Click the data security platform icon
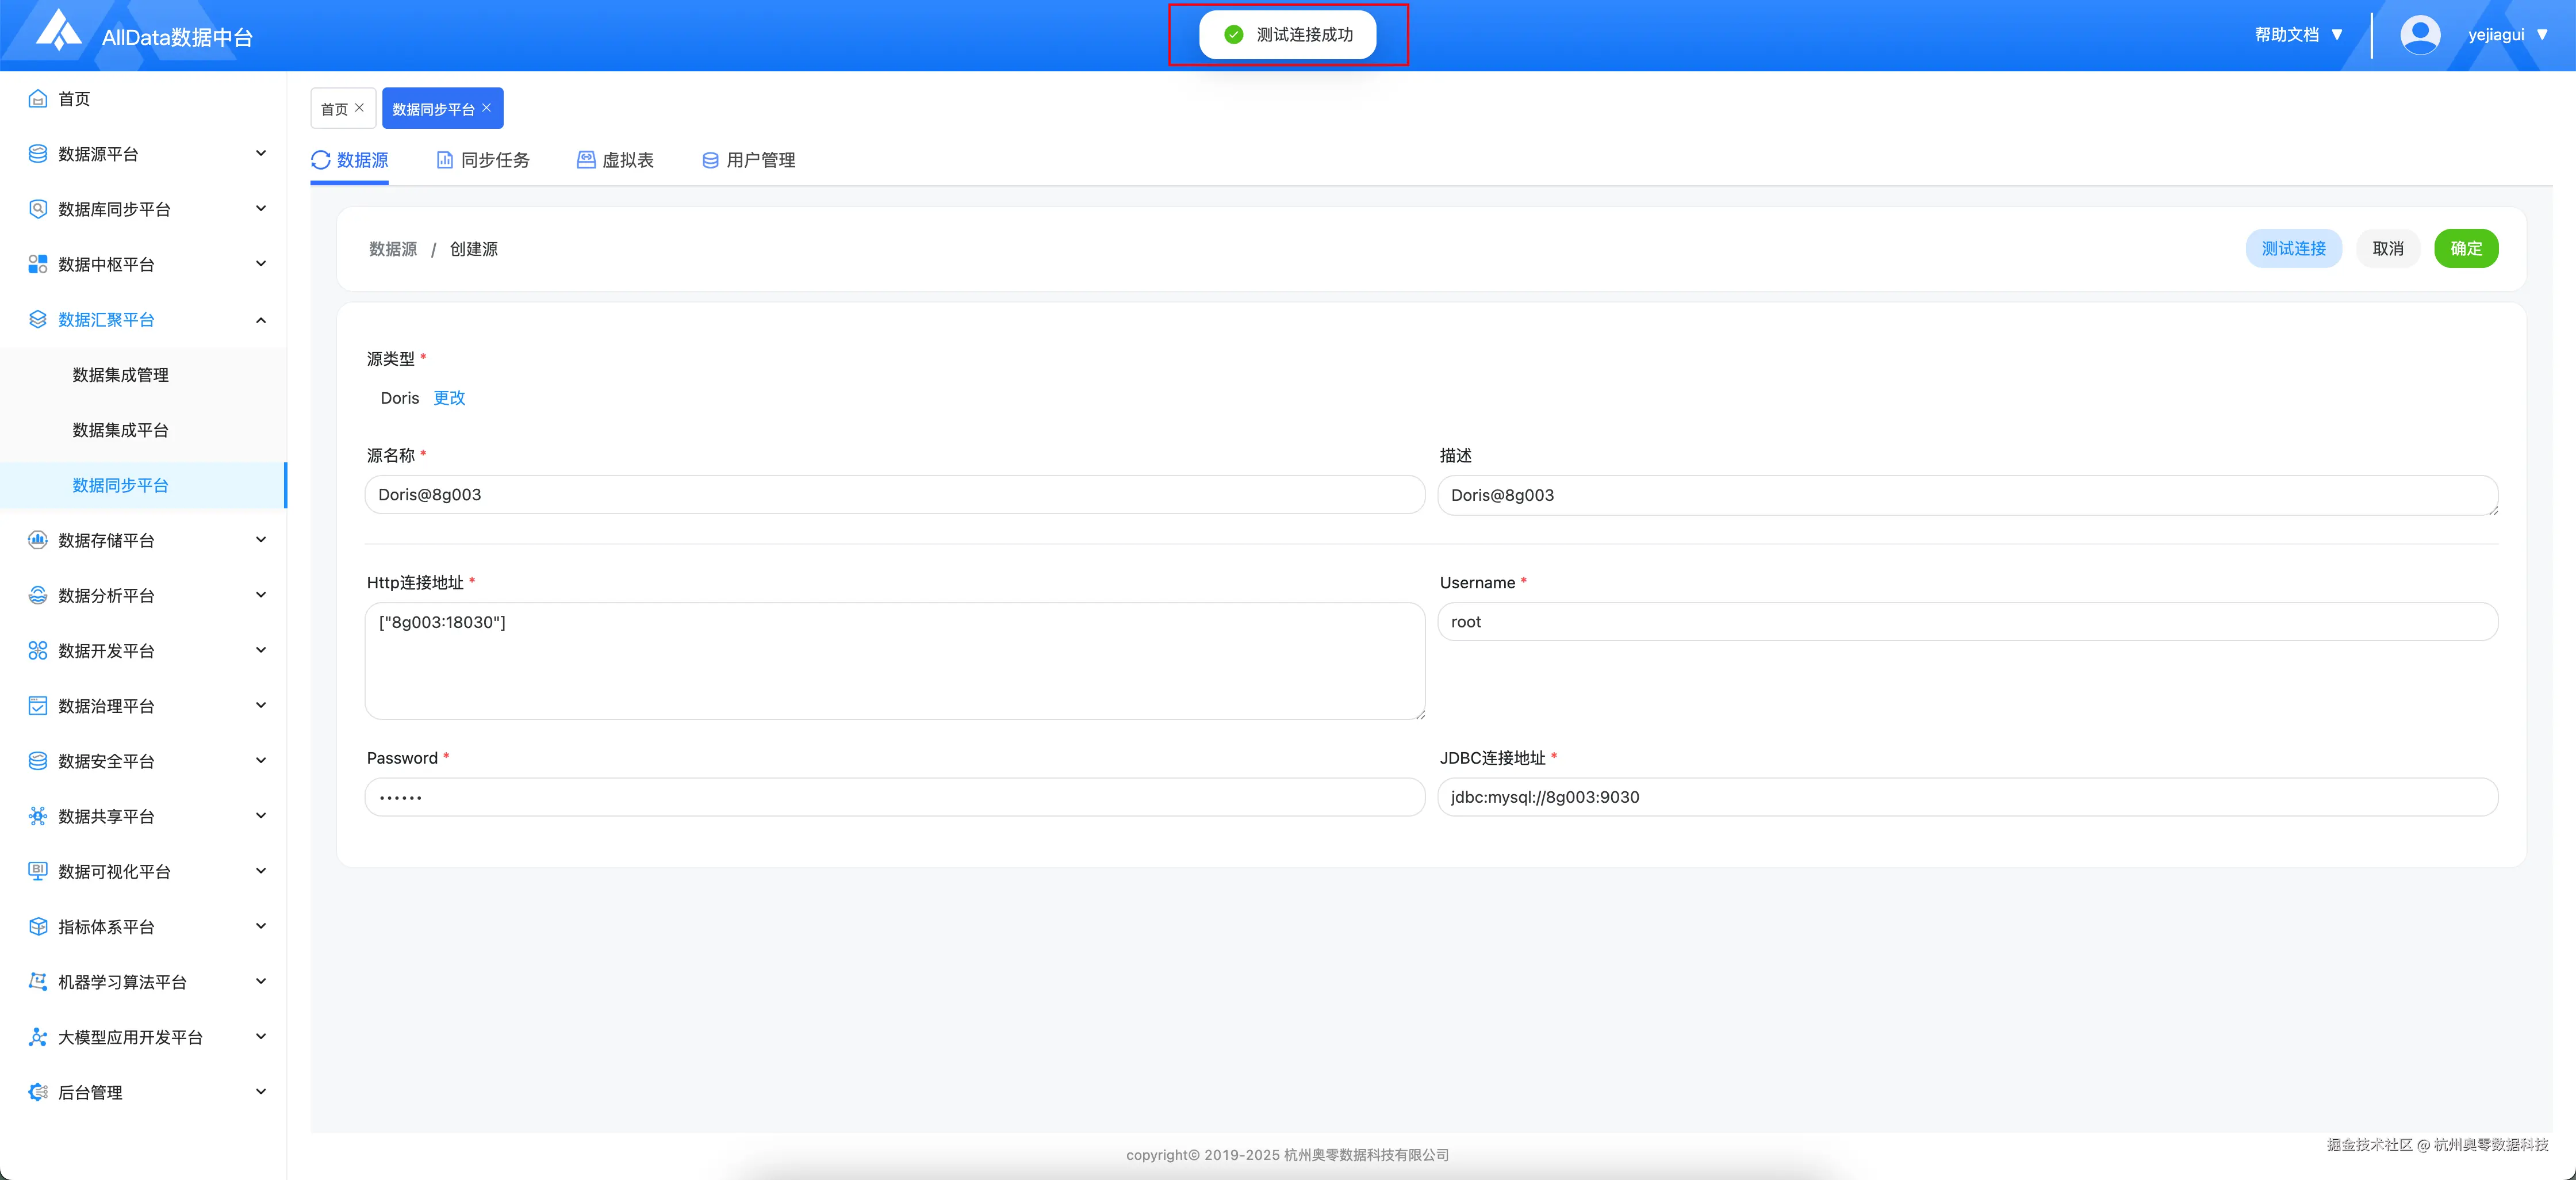 tap(38, 761)
